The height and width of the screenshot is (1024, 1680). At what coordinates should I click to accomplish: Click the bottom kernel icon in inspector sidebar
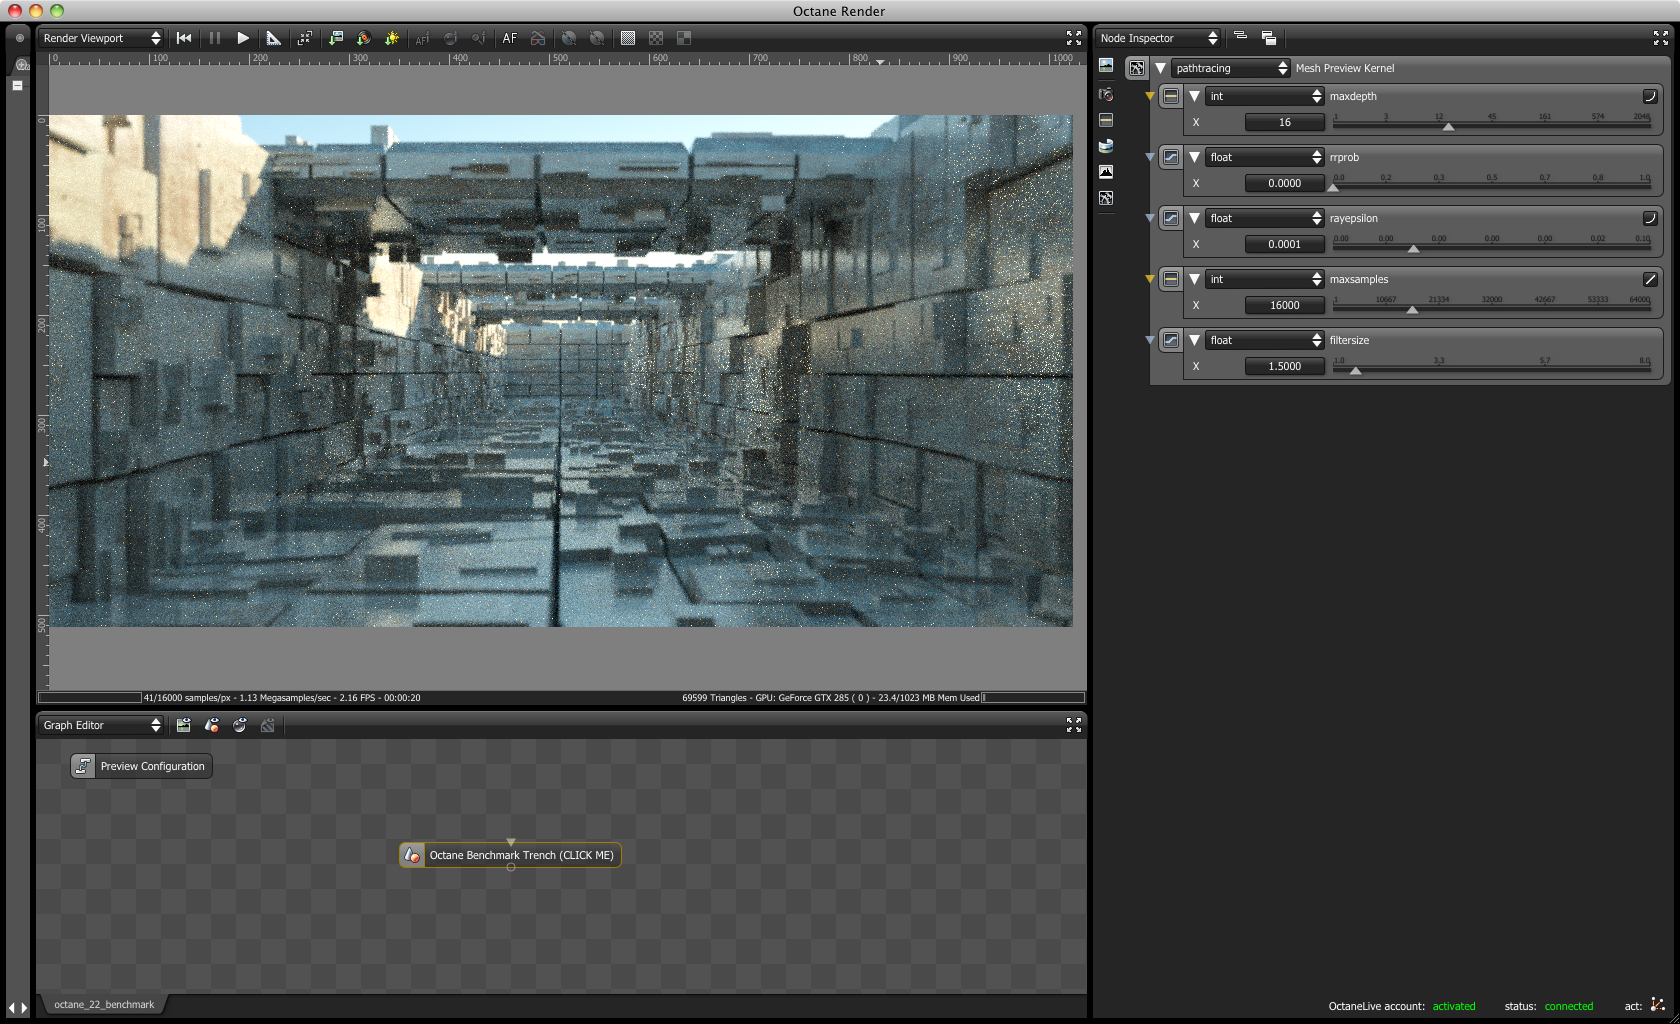(x=1106, y=198)
